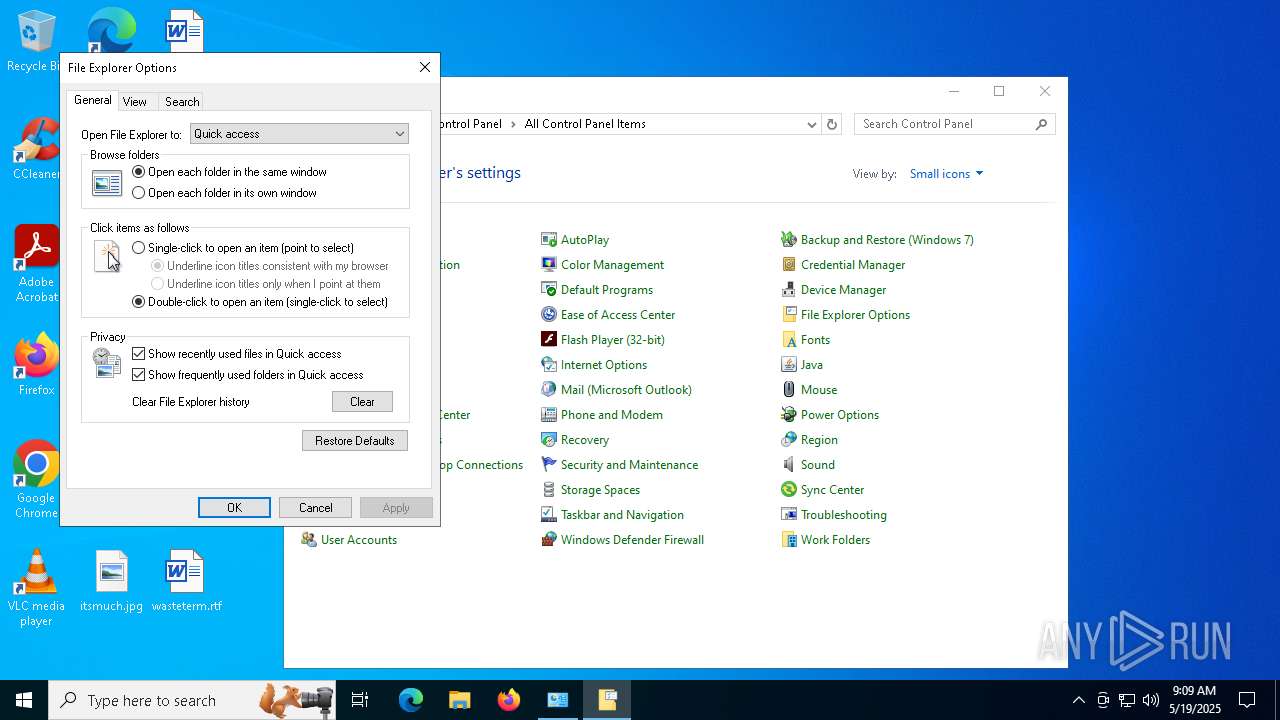Click the Region globe icon
1280x720 pixels.
click(789, 440)
